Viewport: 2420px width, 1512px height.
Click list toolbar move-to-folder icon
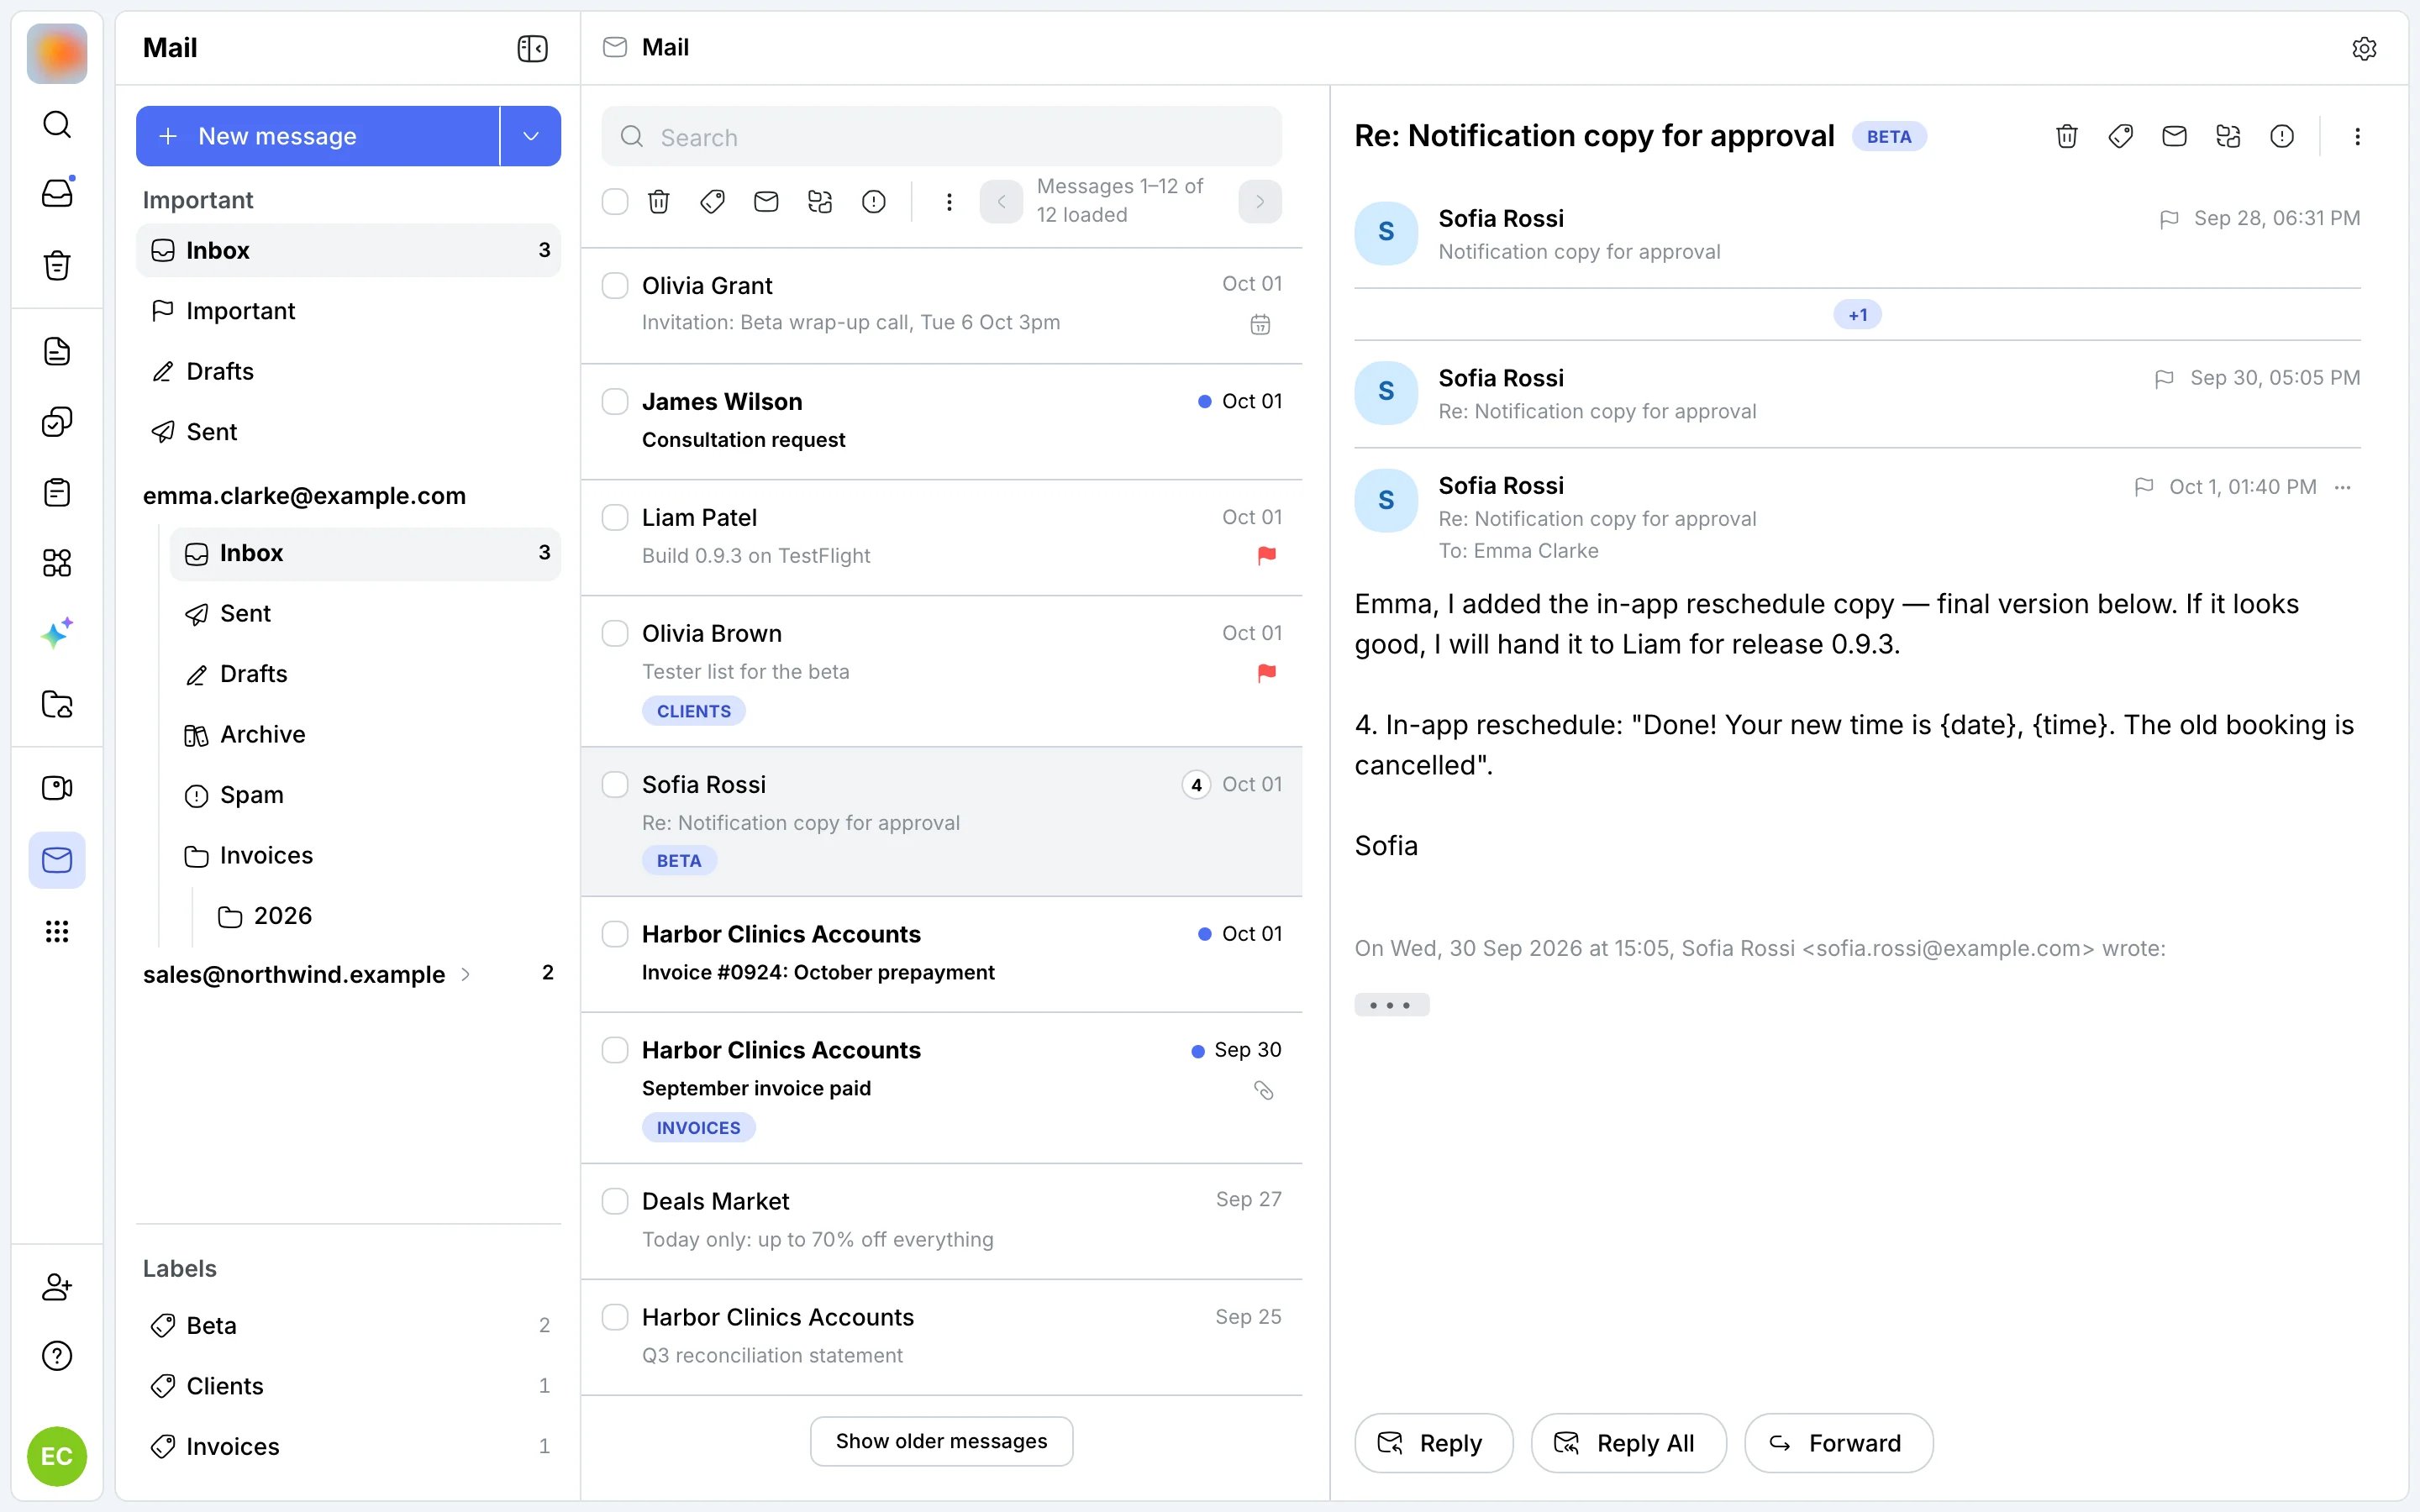click(x=820, y=202)
